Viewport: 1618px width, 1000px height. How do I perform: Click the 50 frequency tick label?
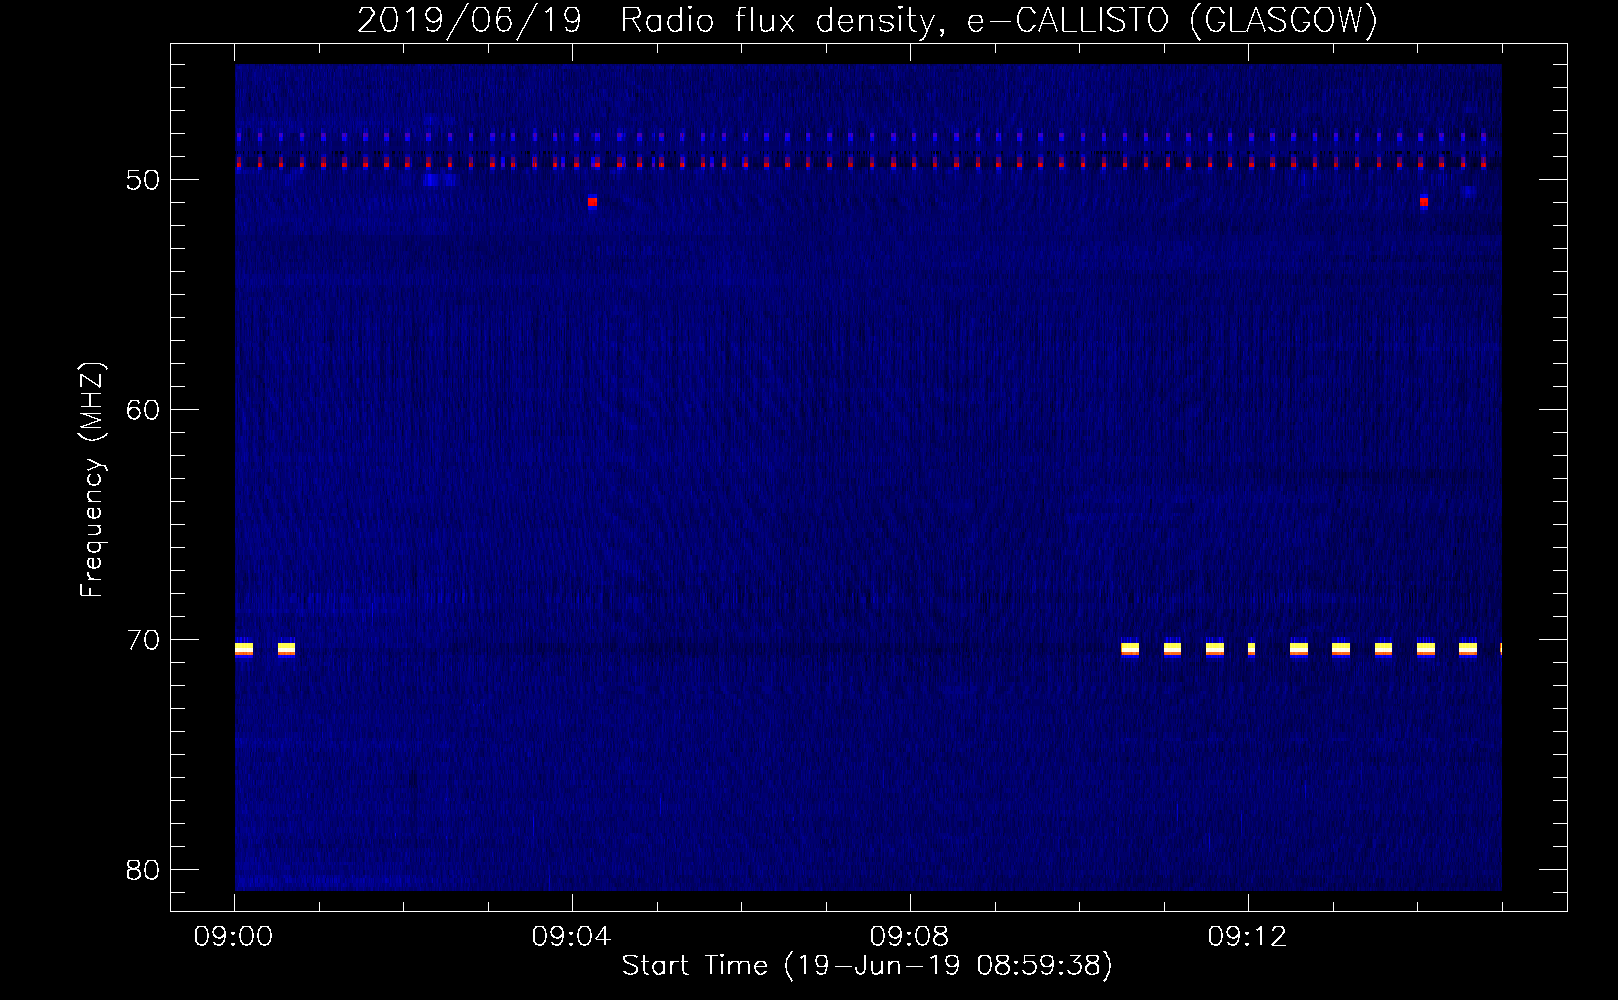pos(143,180)
